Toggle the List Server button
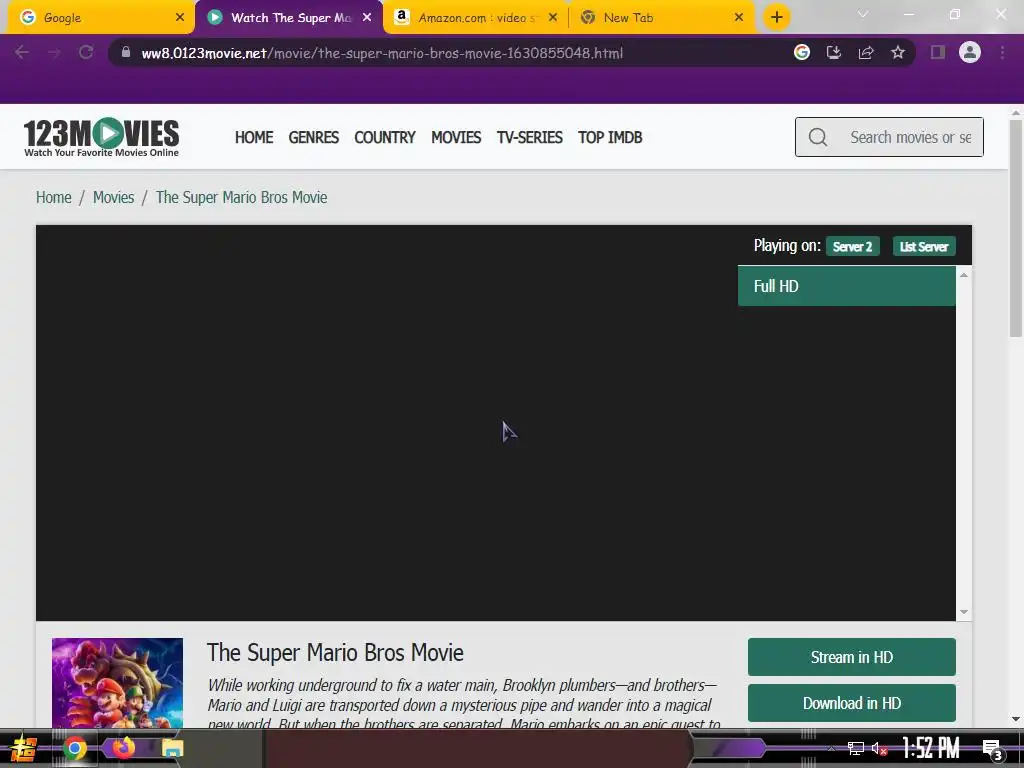The height and width of the screenshot is (768, 1024). [924, 246]
